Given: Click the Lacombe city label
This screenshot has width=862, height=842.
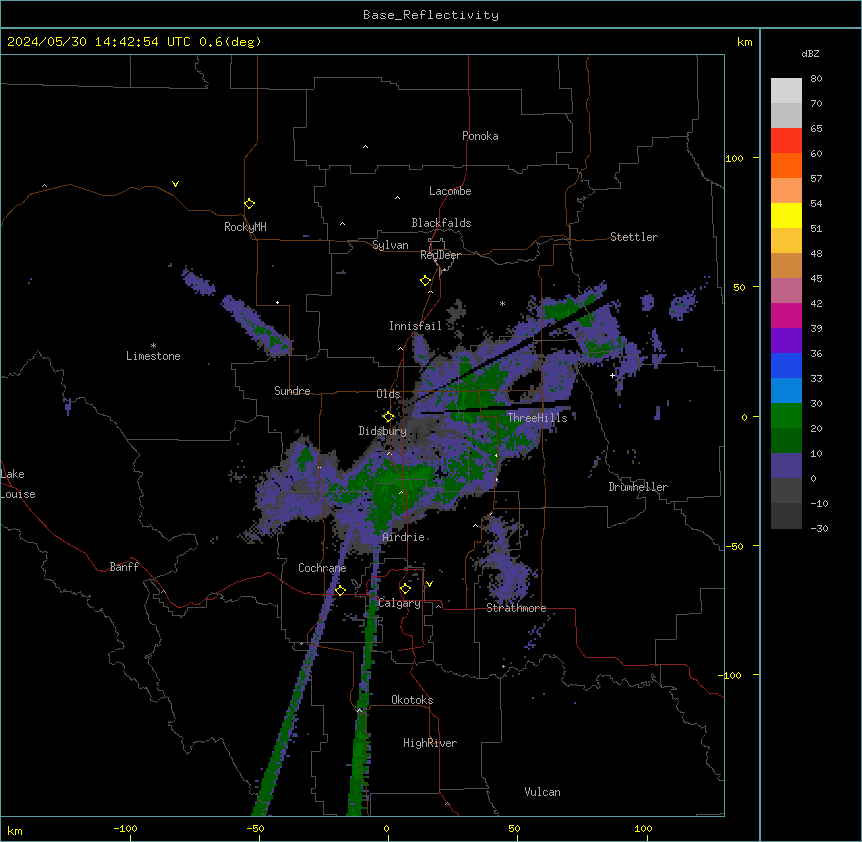Looking at the screenshot, I should click(450, 191).
